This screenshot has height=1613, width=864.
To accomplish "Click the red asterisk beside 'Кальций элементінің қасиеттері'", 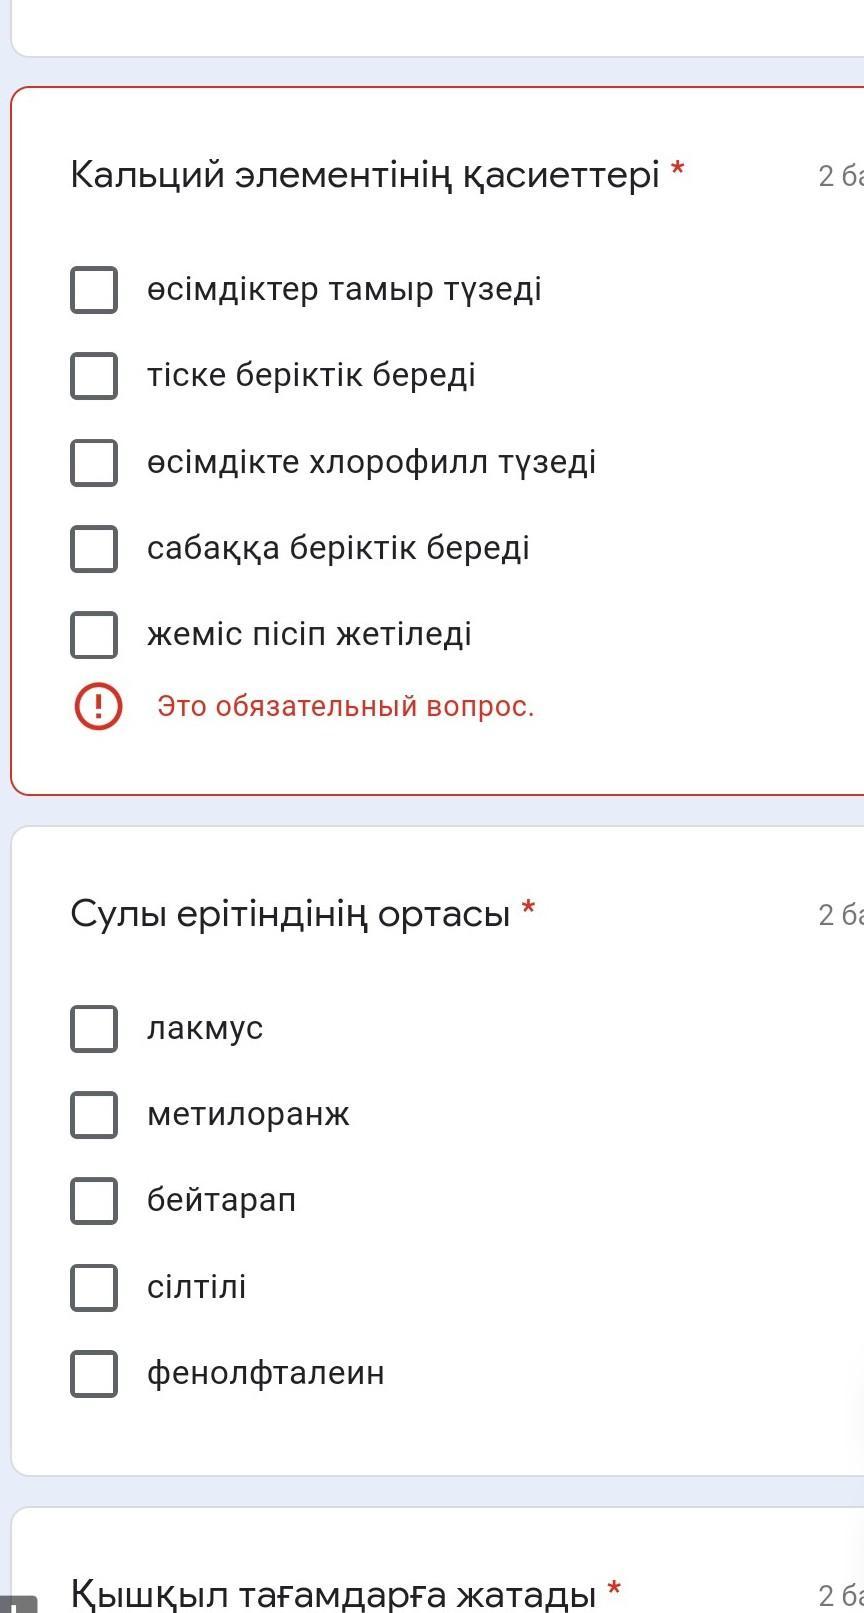I will coord(678,169).
